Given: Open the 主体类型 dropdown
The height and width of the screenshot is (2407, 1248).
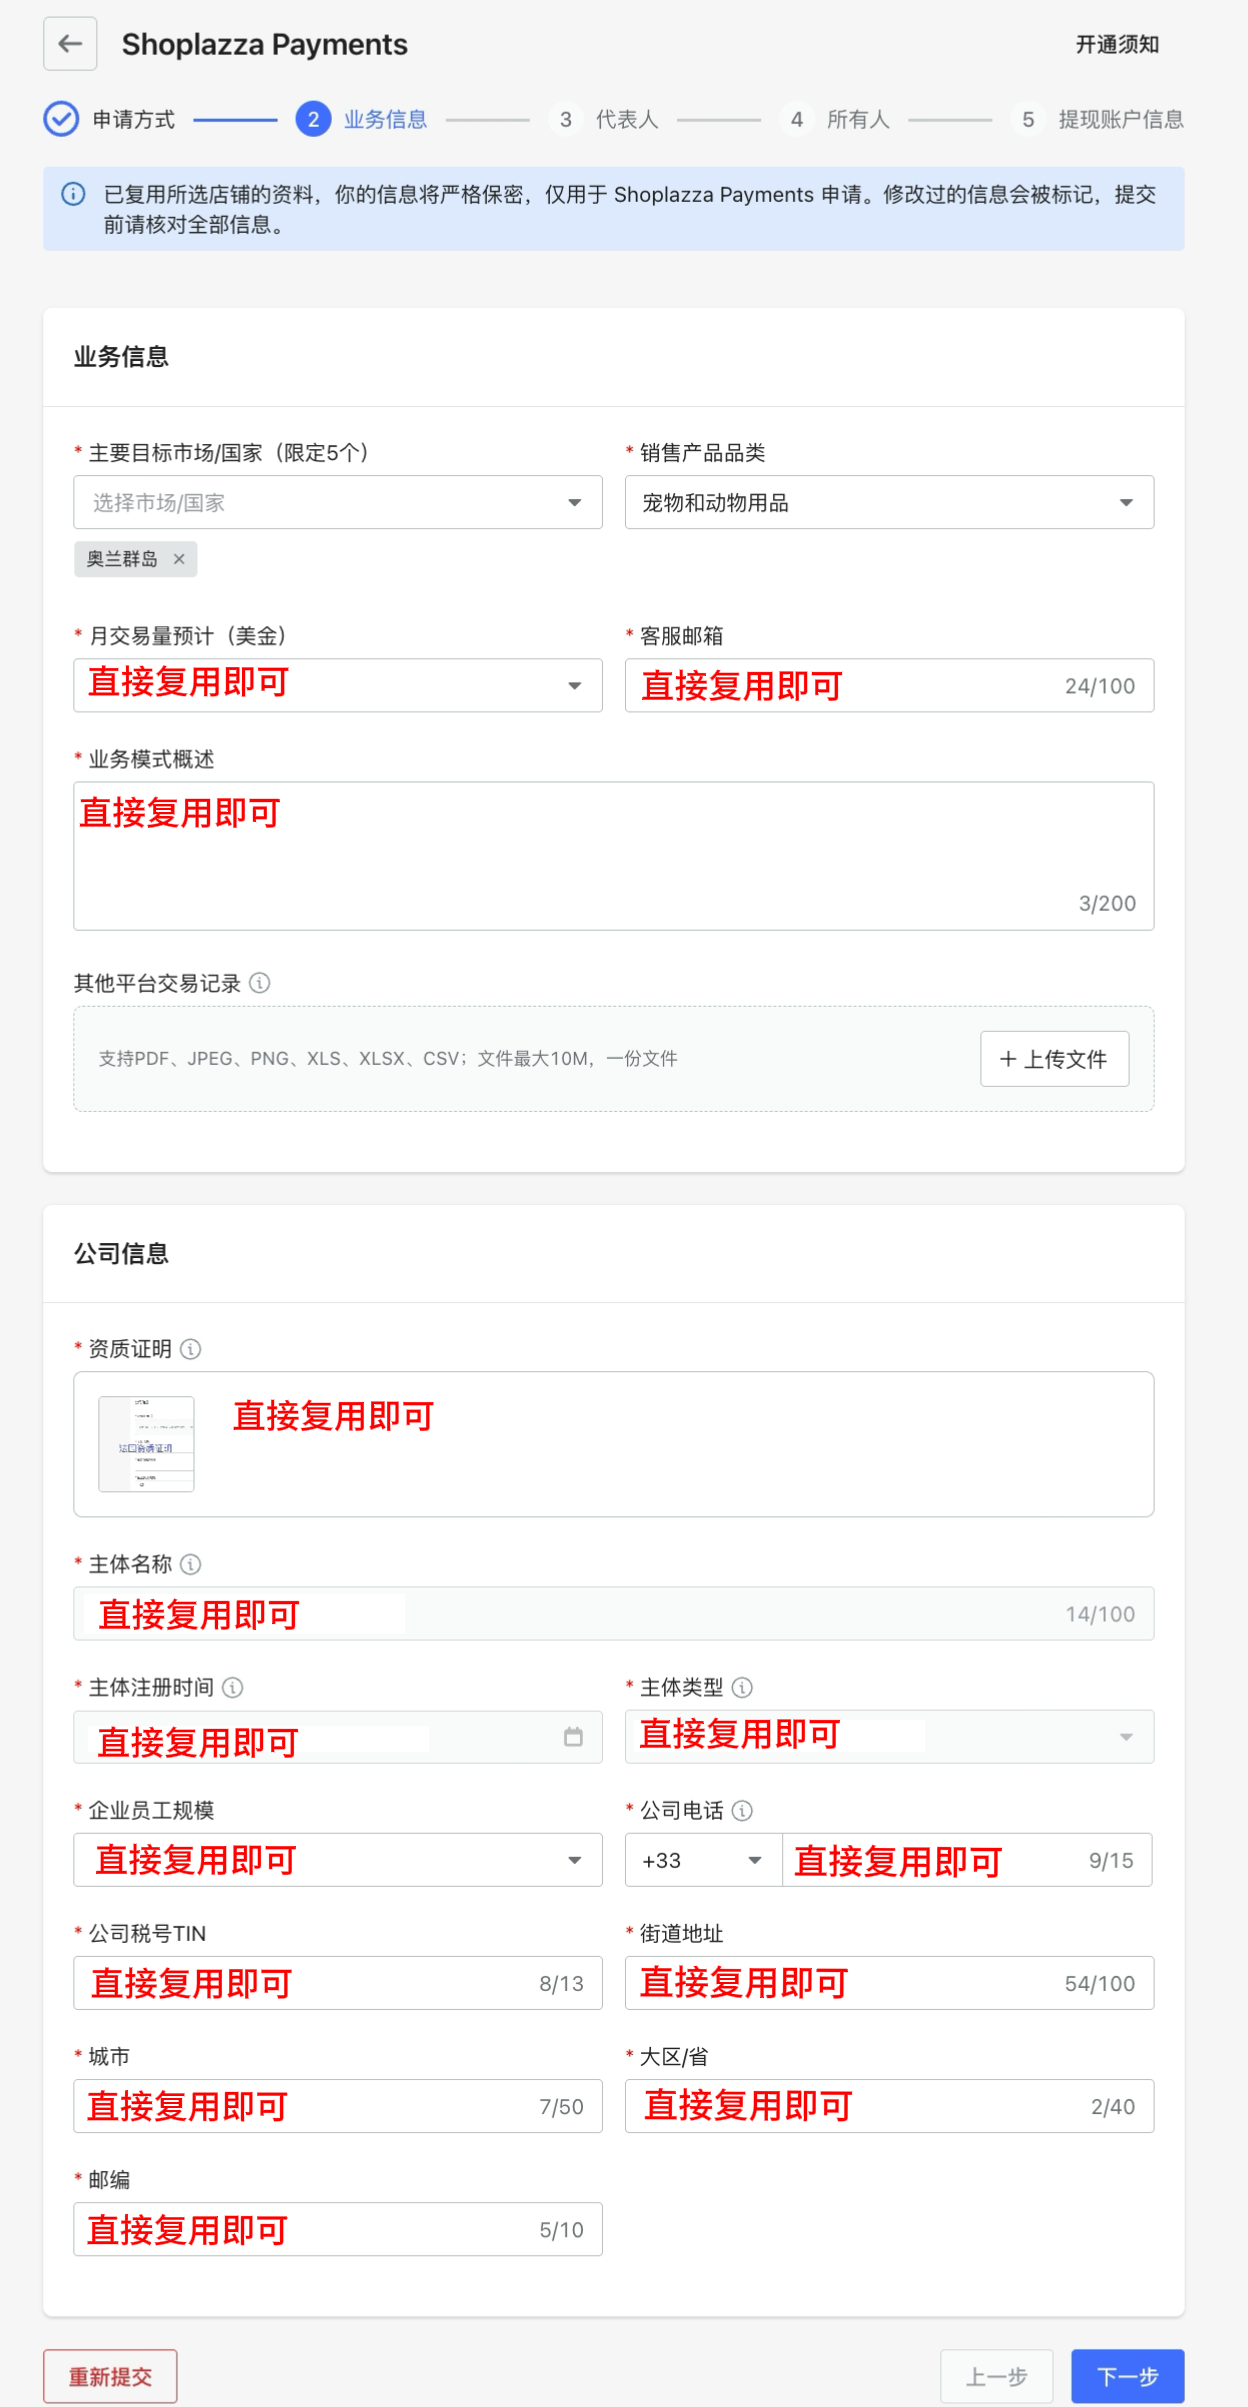Looking at the screenshot, I should click(x=889, y=1737).
